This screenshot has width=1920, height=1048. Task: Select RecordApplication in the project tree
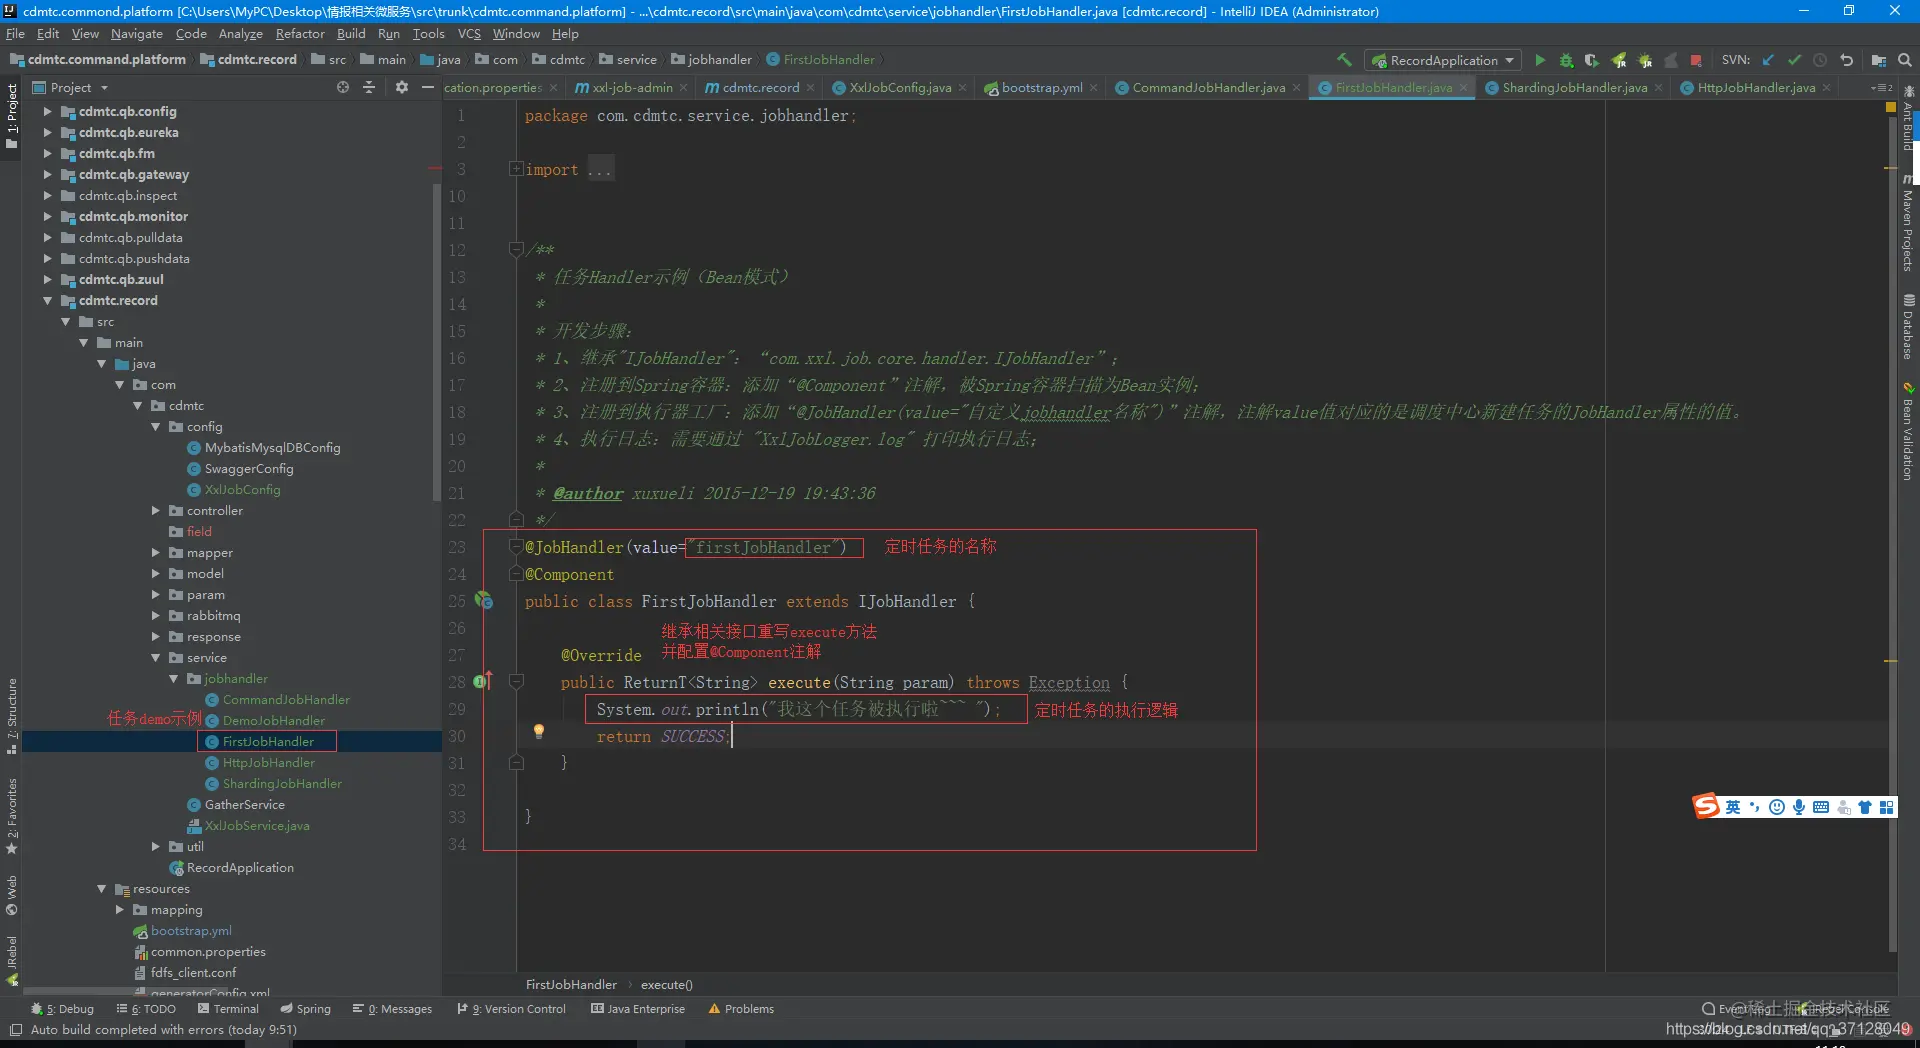(239, 867)
